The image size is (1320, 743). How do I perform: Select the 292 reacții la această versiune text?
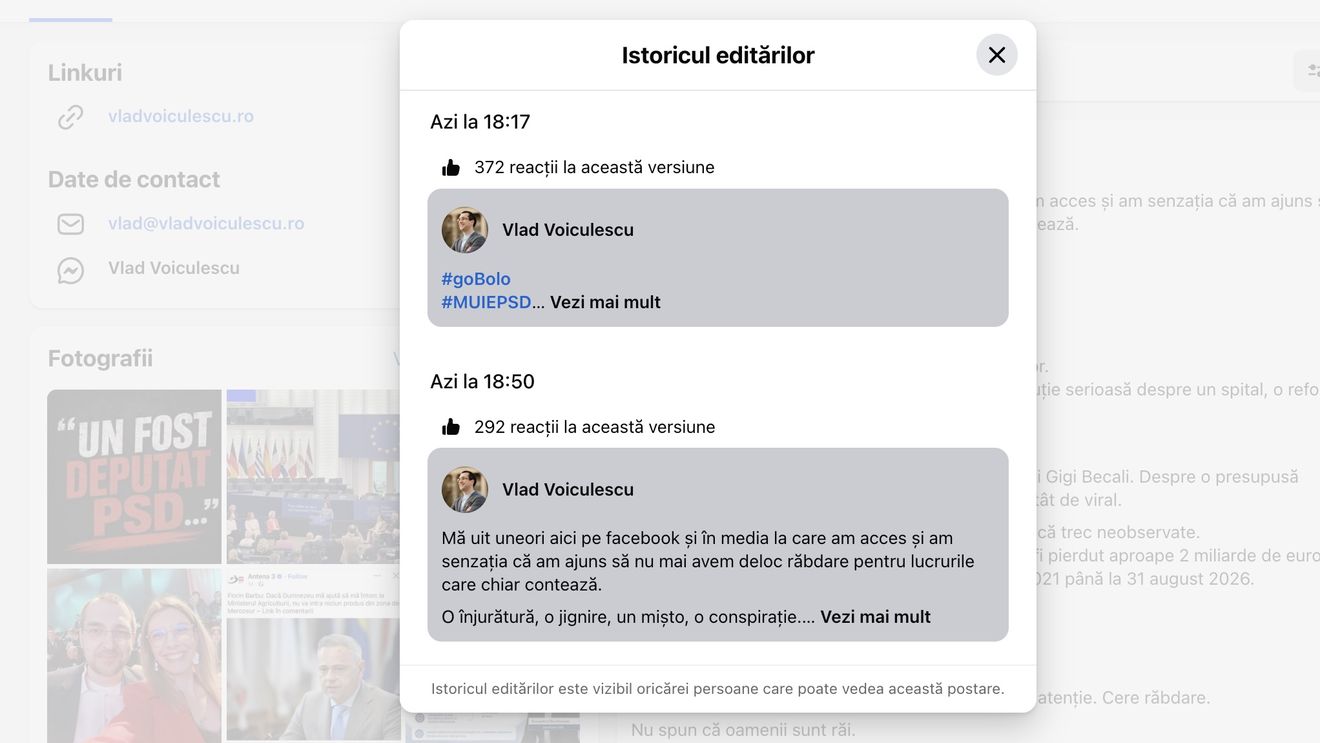pyautogui.click(x=594, y=427)
